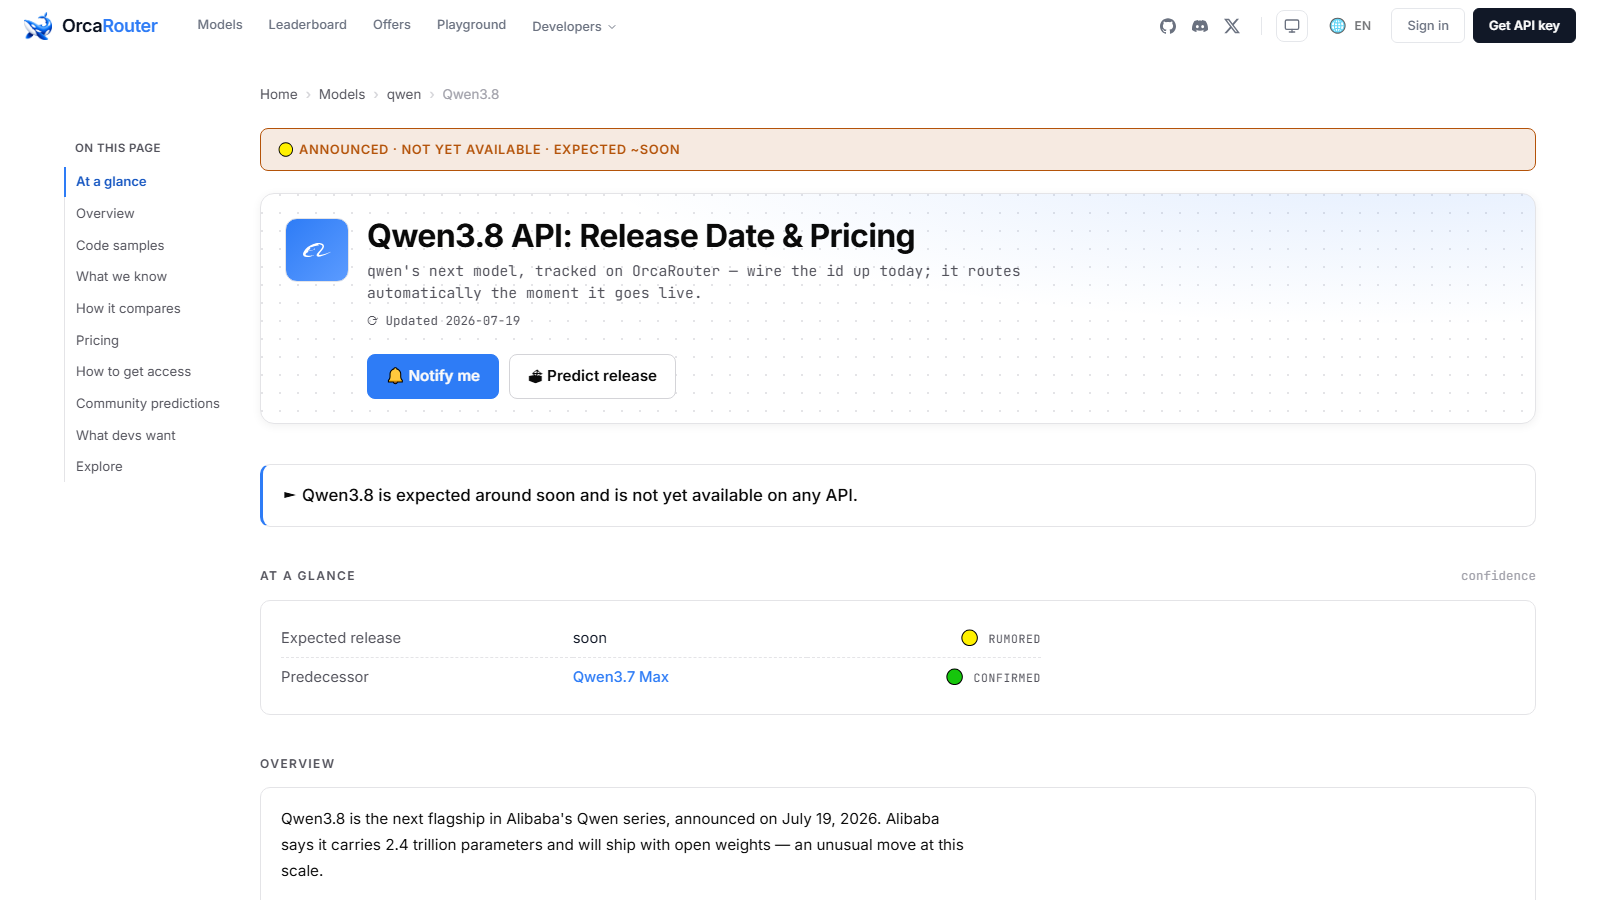Go to Home breadcrumb
The width and height of the screenshot is (1600, 900).
click(279, 94)
